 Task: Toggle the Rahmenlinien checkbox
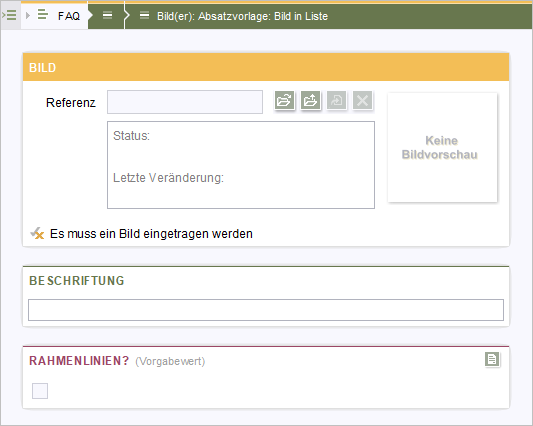[x=40, y=391]
